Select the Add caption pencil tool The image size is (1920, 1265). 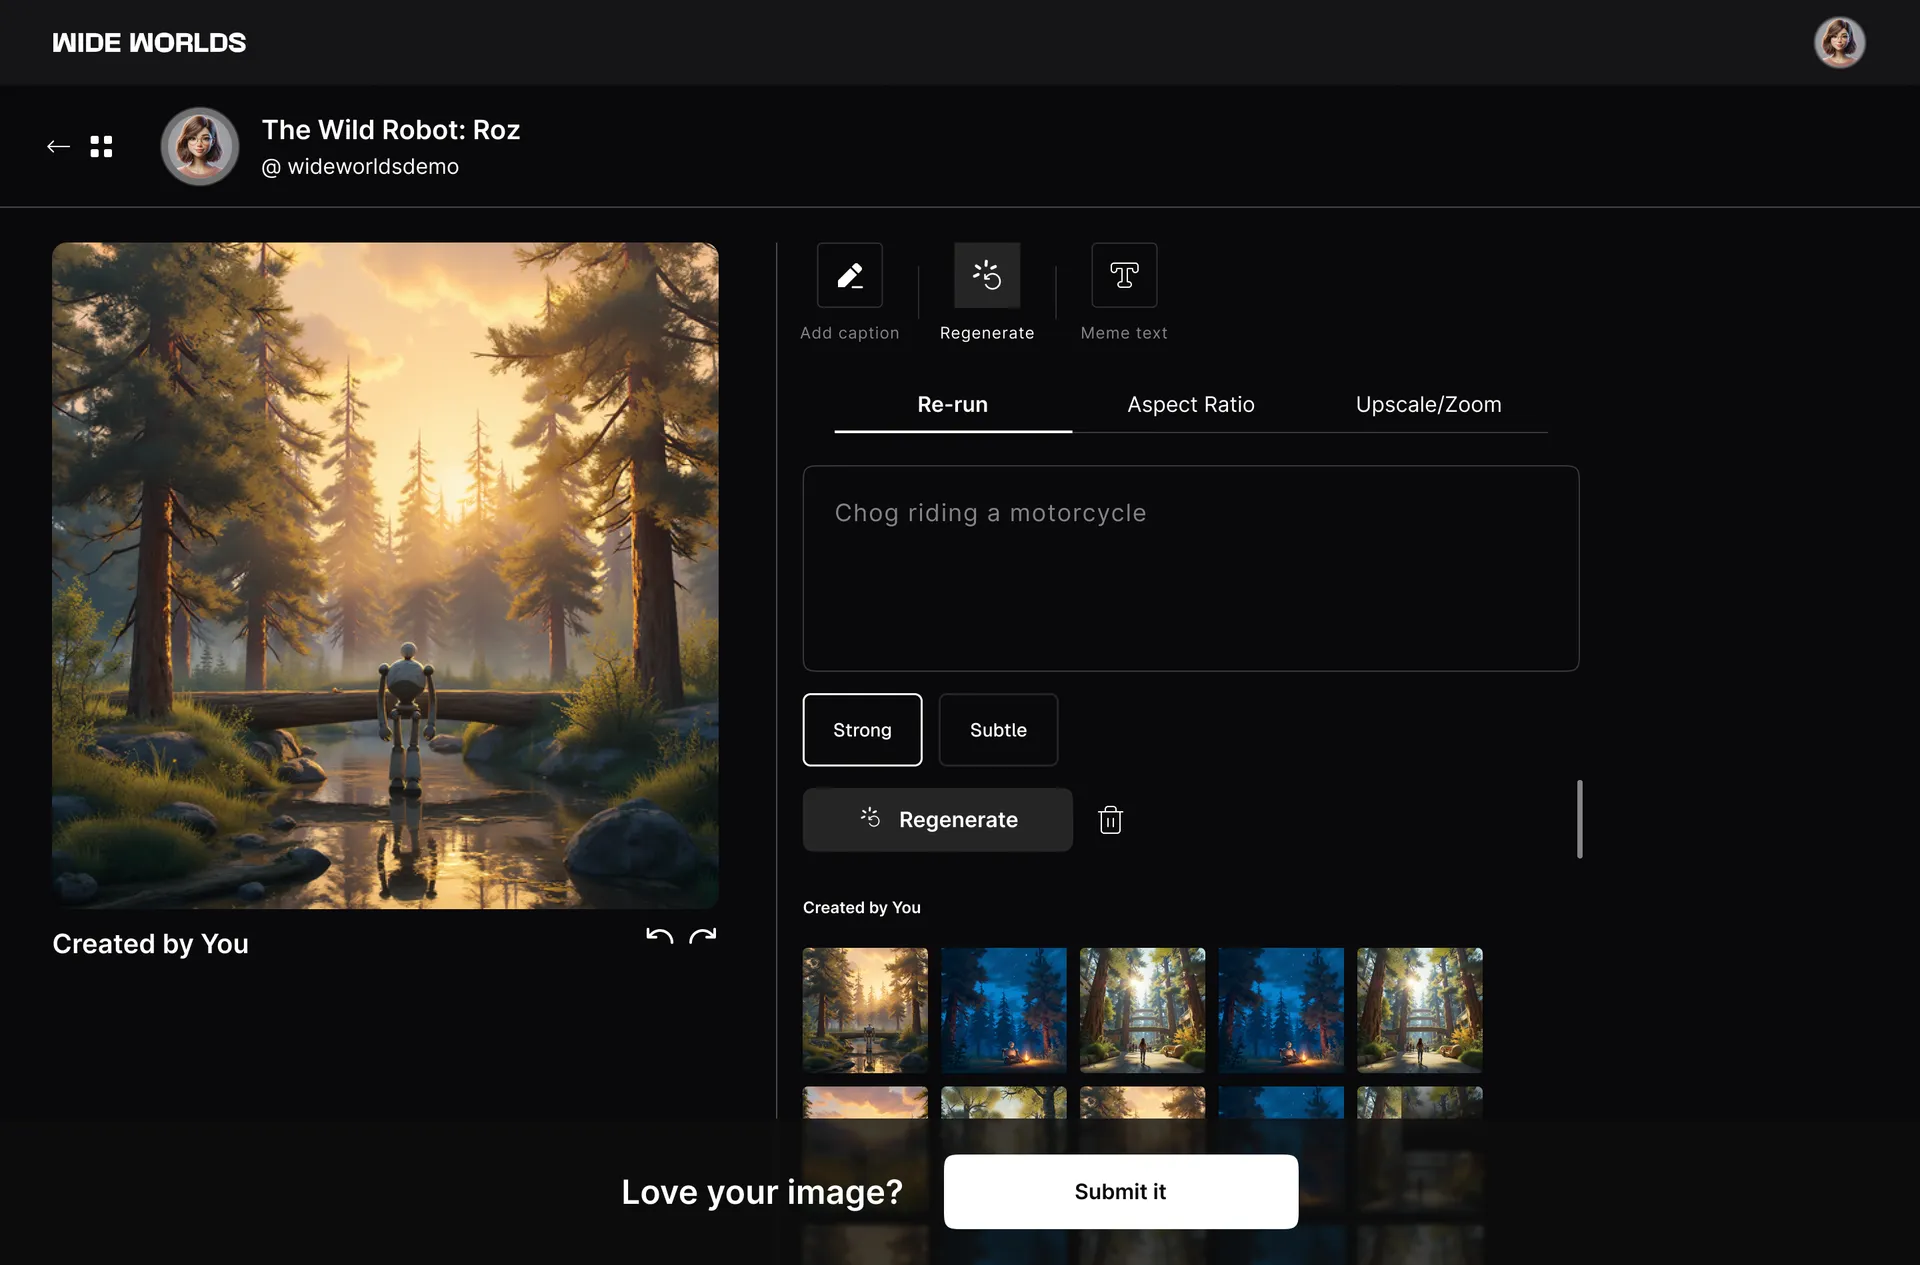[x=850, y=275]
